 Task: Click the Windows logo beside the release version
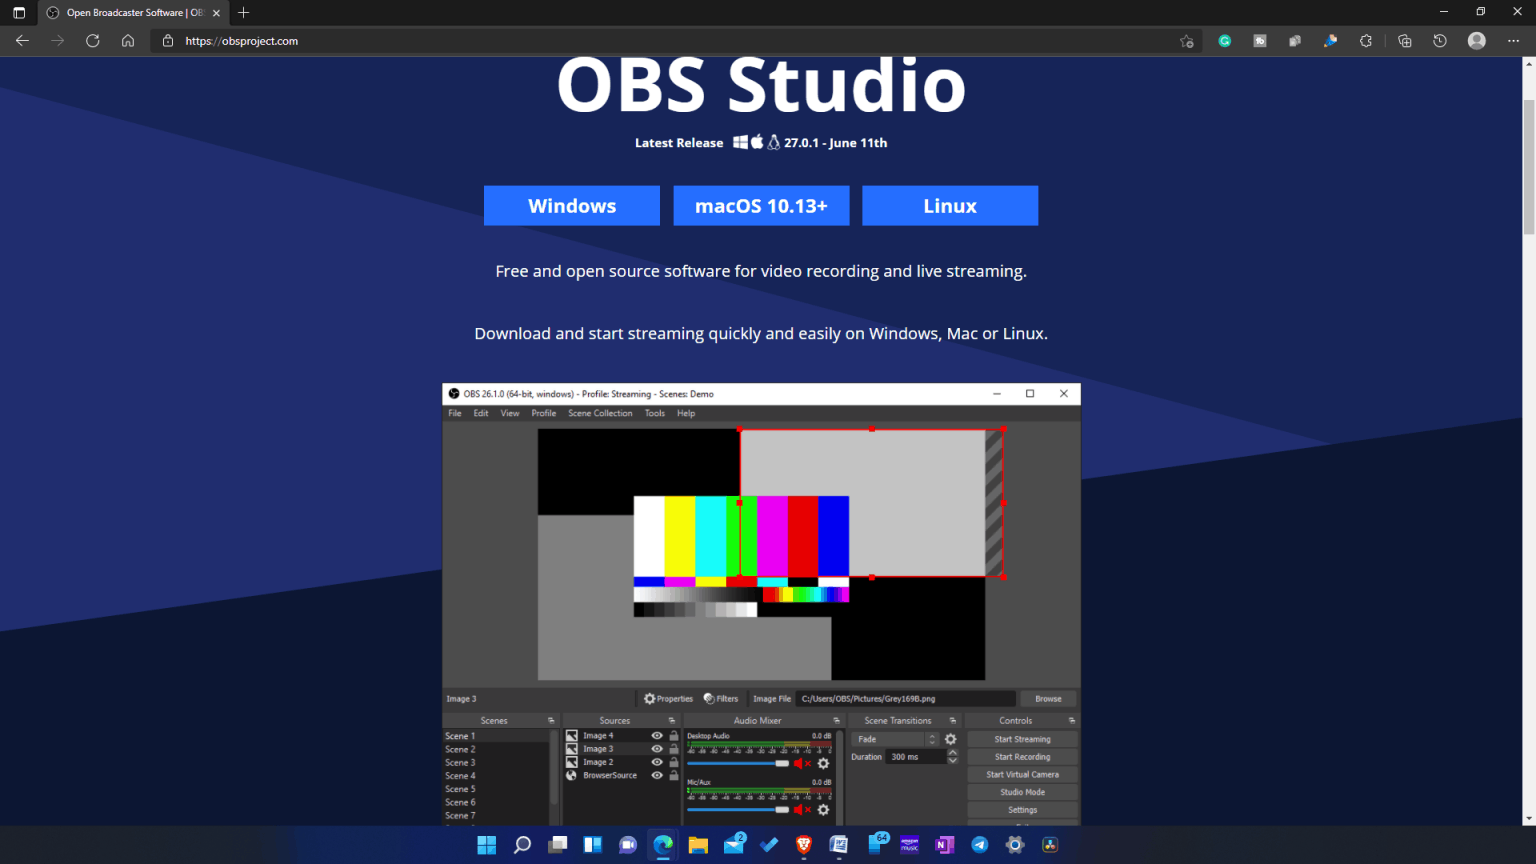pyautogui.click(x=740, y=142)
